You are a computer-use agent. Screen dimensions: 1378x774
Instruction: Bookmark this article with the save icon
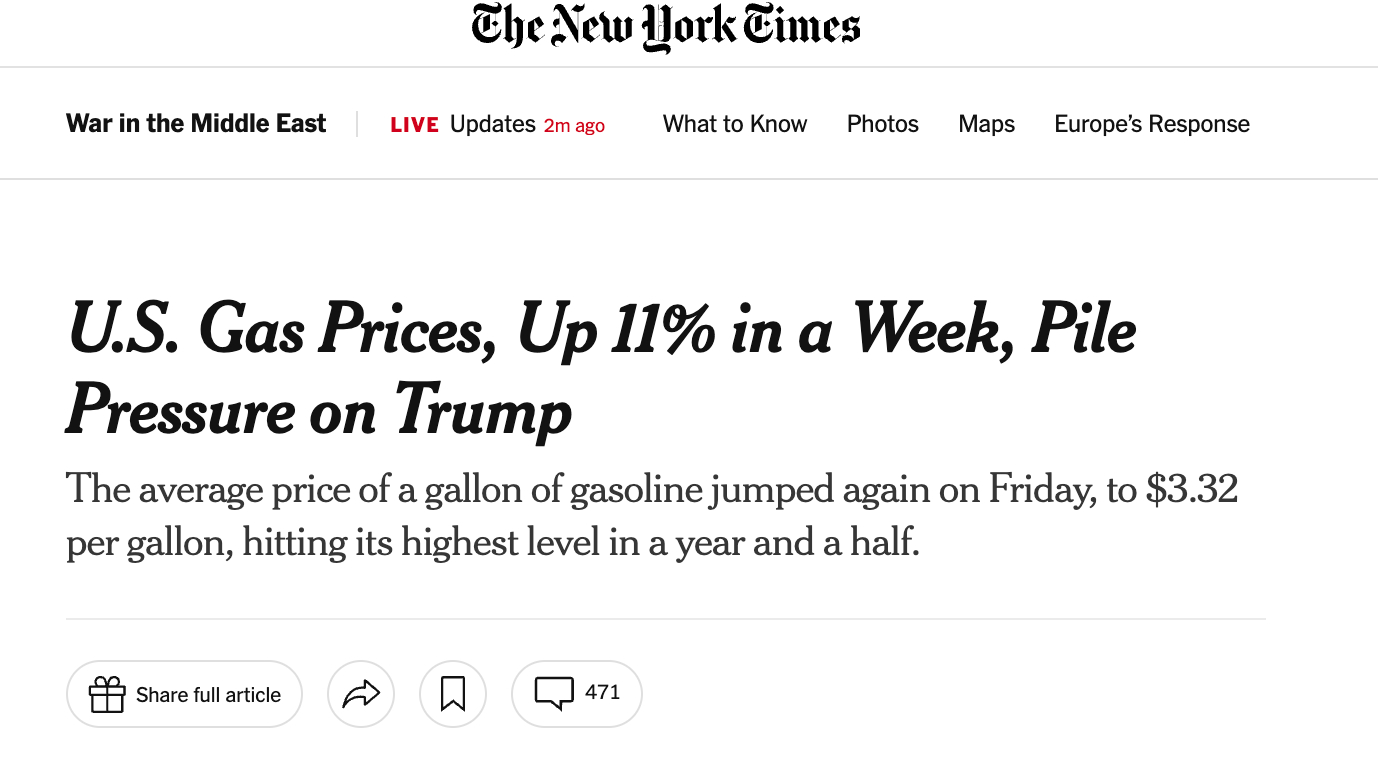453,694
